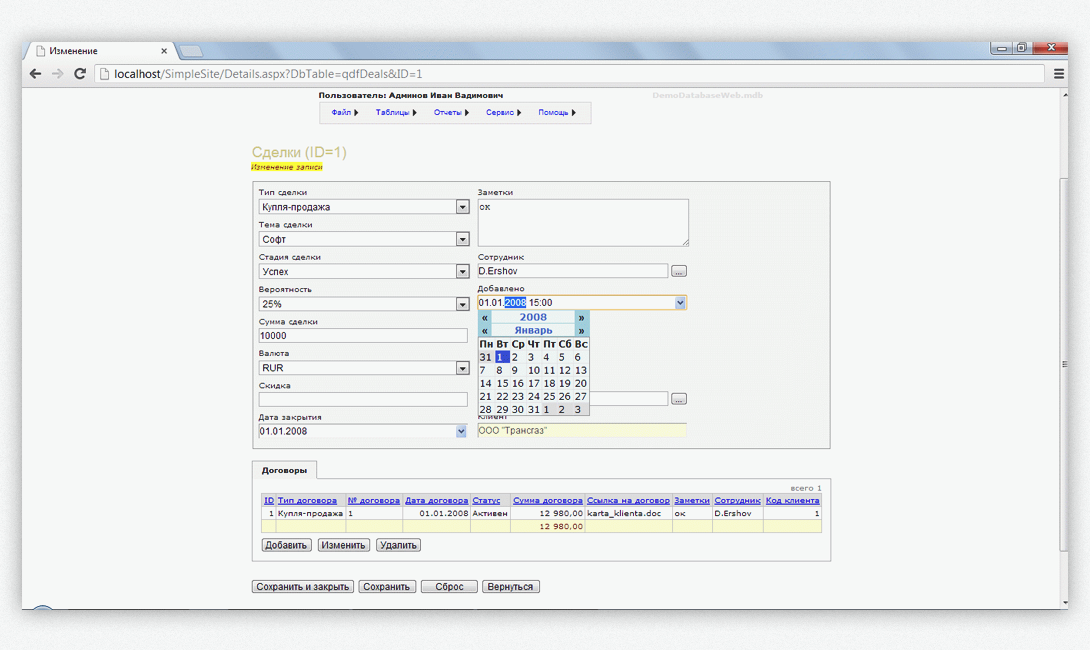Screen dimensions: 1090x650
Task: Click the Добавить button
Action: coord(286,546)
